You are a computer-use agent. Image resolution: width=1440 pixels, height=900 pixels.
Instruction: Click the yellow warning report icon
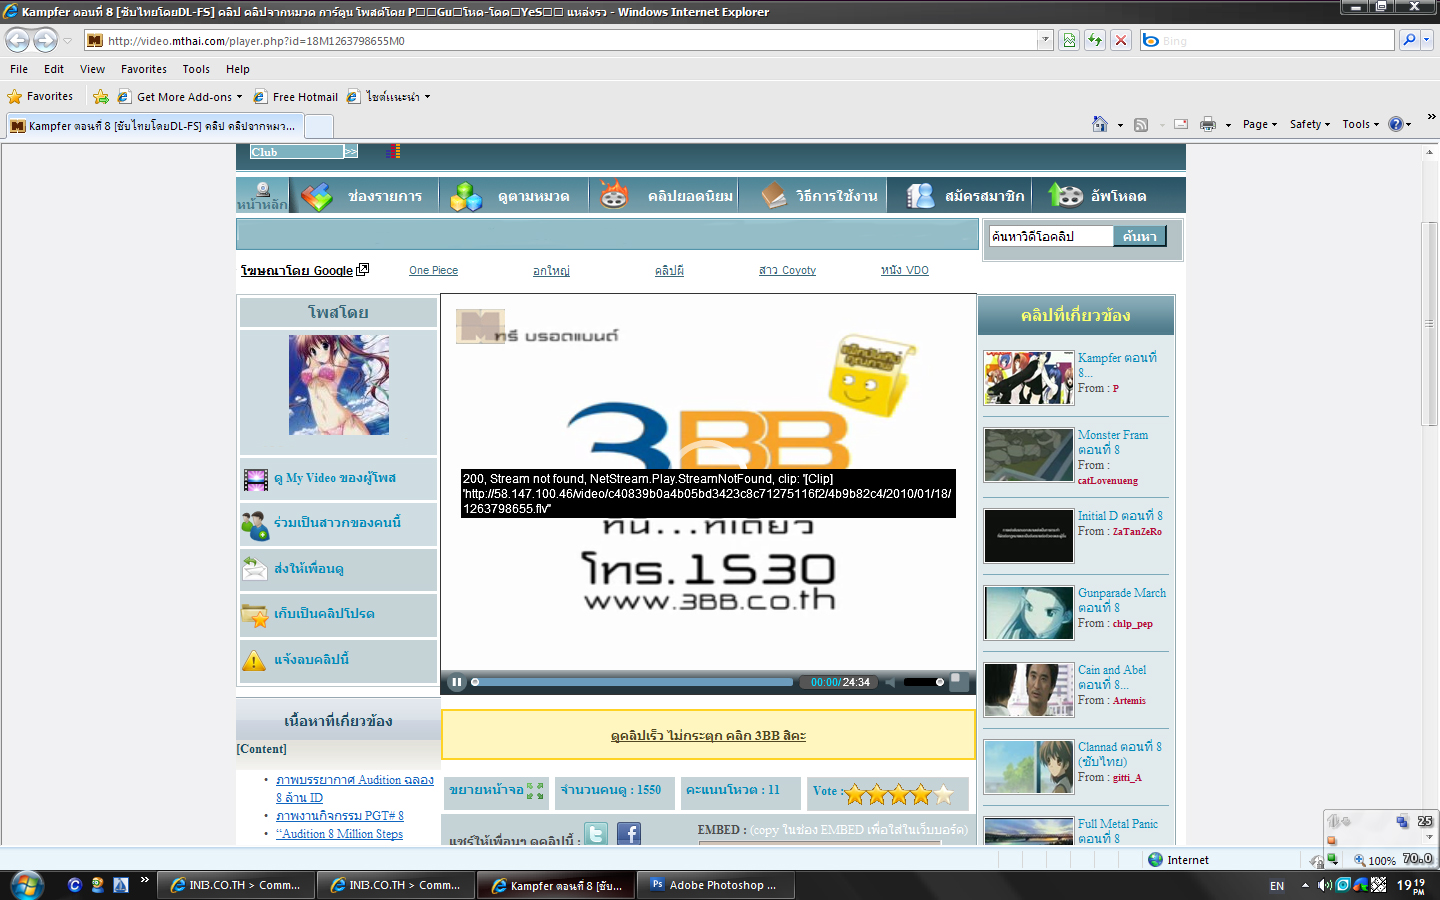coord(254,661)
